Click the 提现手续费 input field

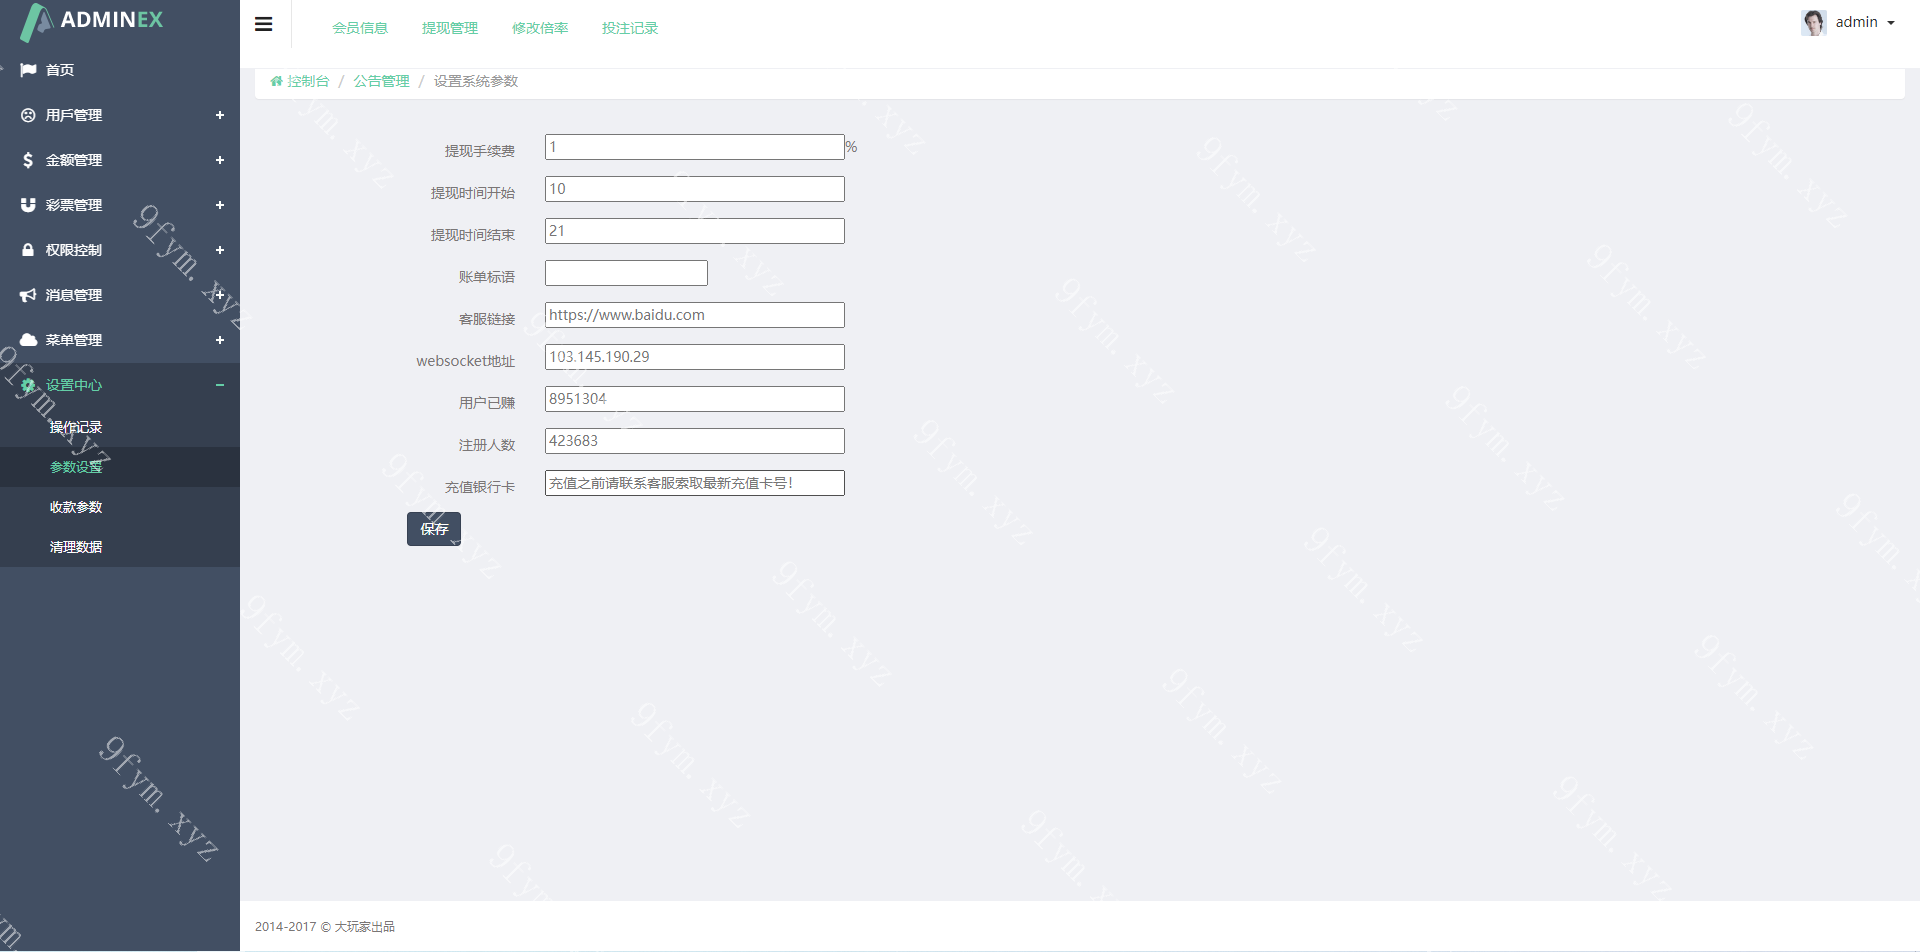[x=695, y=147]
